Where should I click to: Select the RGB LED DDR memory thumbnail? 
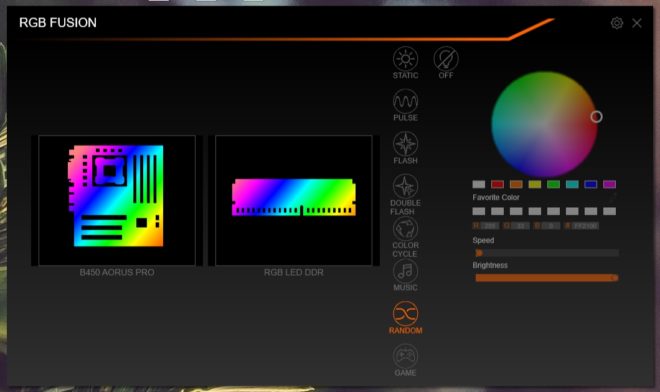coord(294,200)
